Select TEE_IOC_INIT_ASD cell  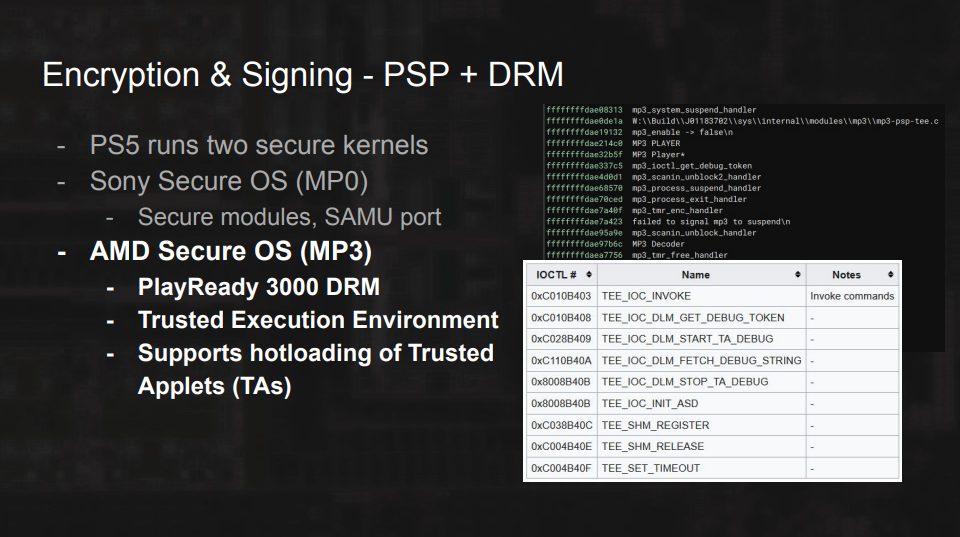coord(702,404)
